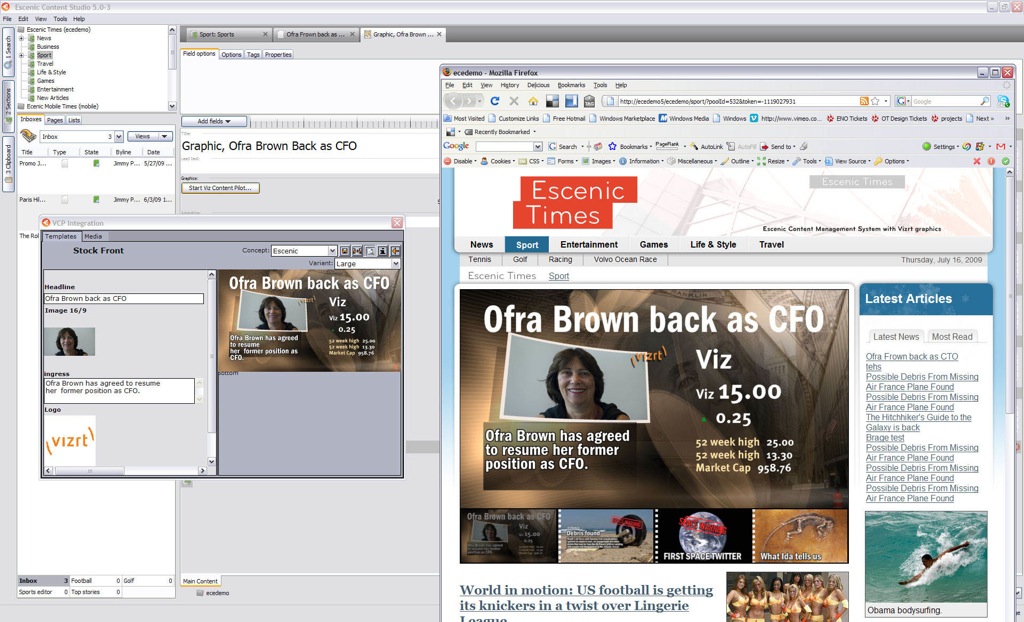Click the FIRST SPACE TWITTER thumbnail

(703, 536)
